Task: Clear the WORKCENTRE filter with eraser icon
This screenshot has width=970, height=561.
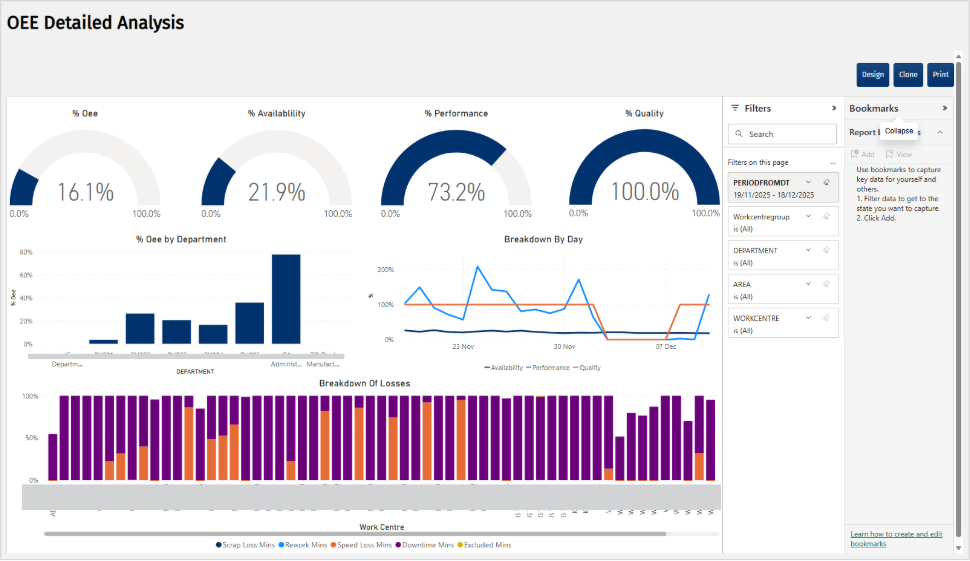Action: tap(826, 318)
